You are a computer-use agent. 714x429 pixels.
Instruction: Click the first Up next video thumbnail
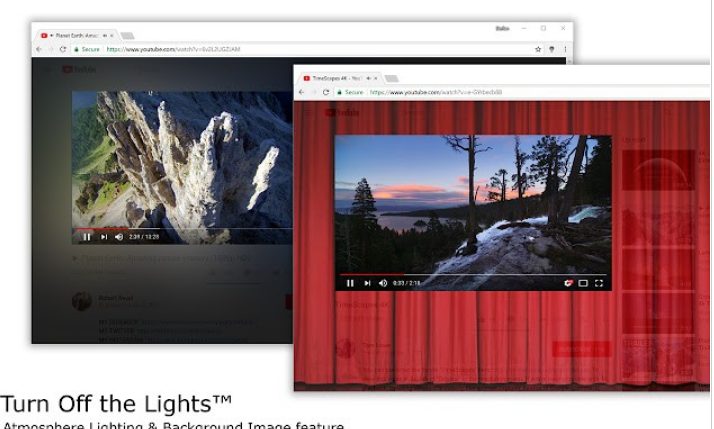(x=658, y=170)
